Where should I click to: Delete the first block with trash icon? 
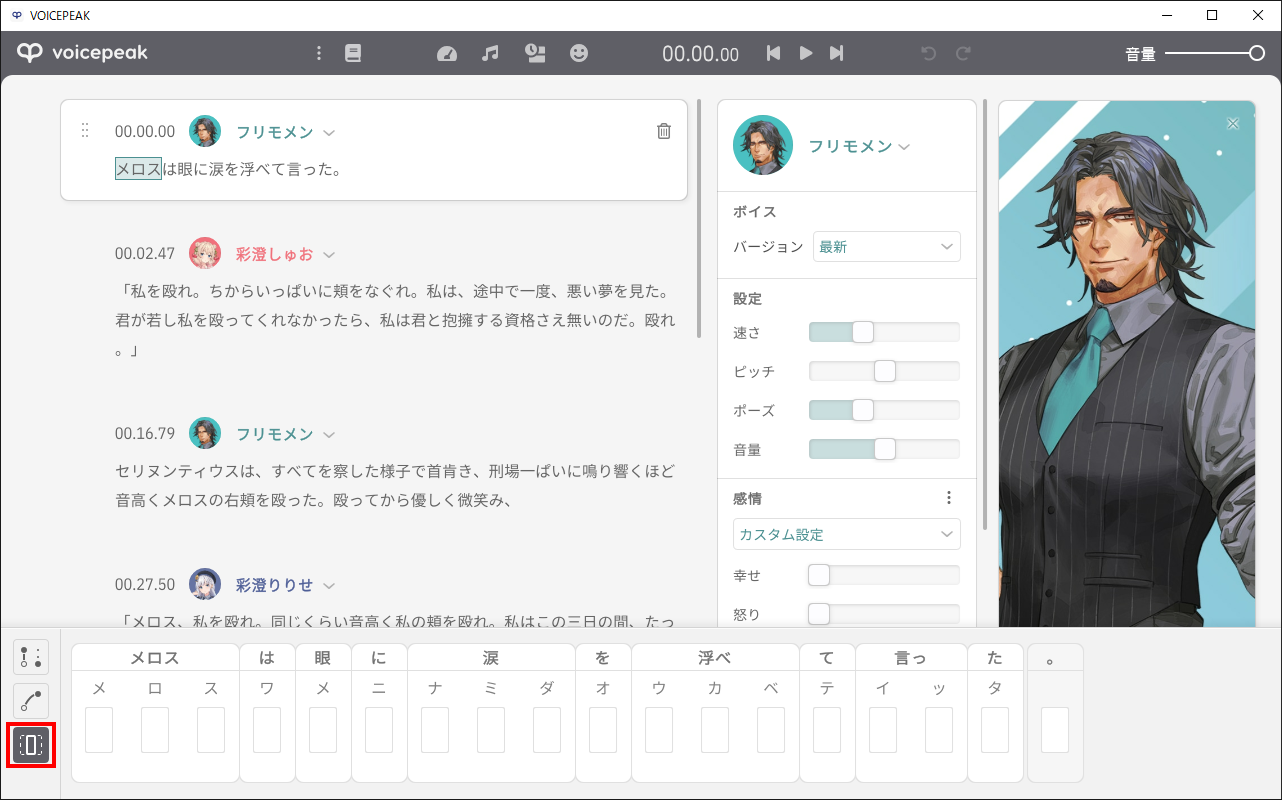click(x=664, y=131)
